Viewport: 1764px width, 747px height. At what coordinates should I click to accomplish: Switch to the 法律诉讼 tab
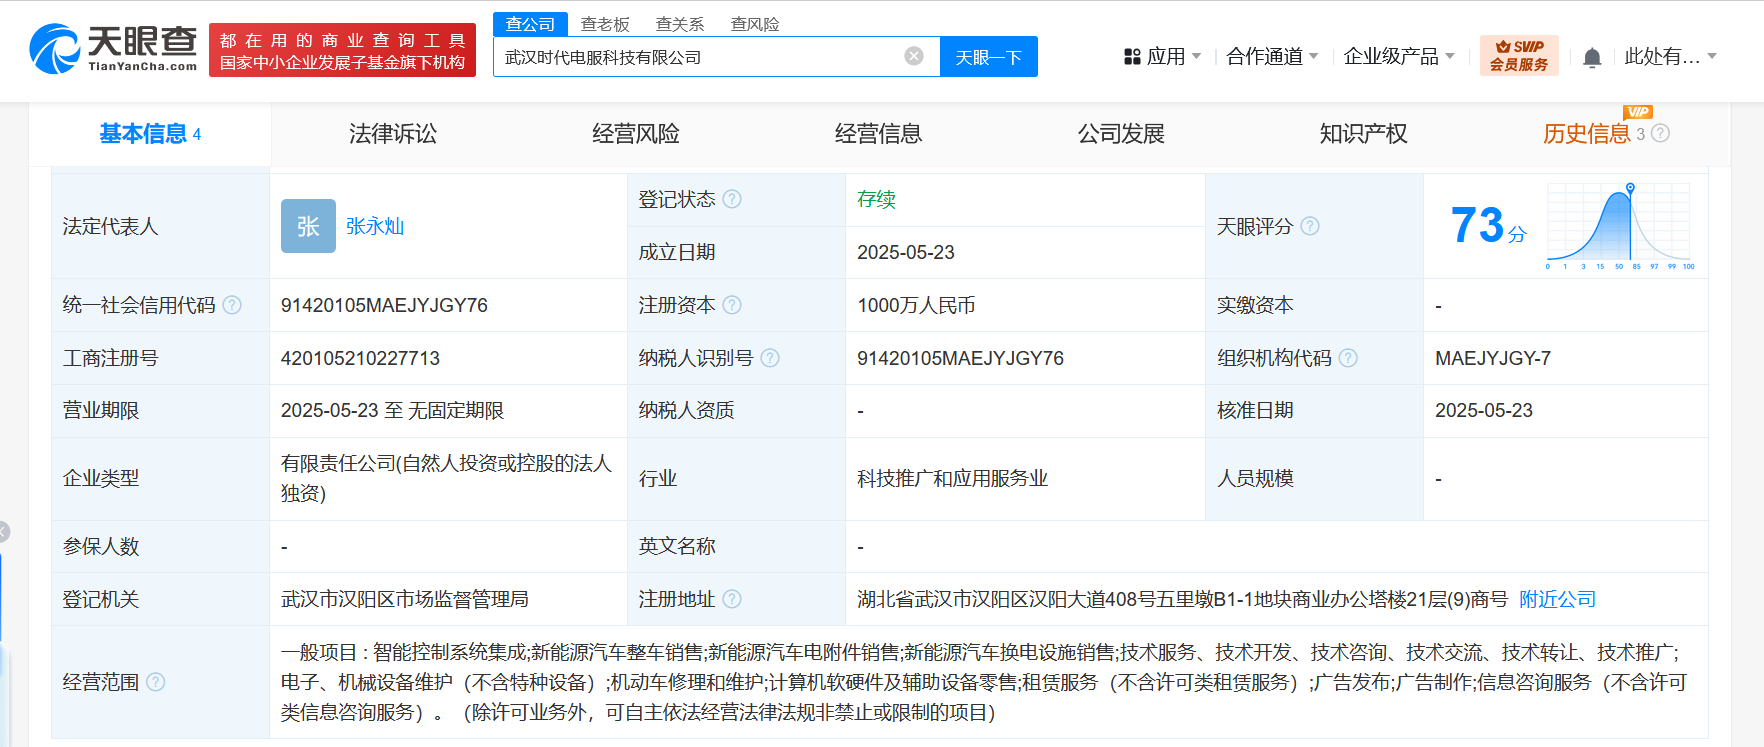[392, 134]
